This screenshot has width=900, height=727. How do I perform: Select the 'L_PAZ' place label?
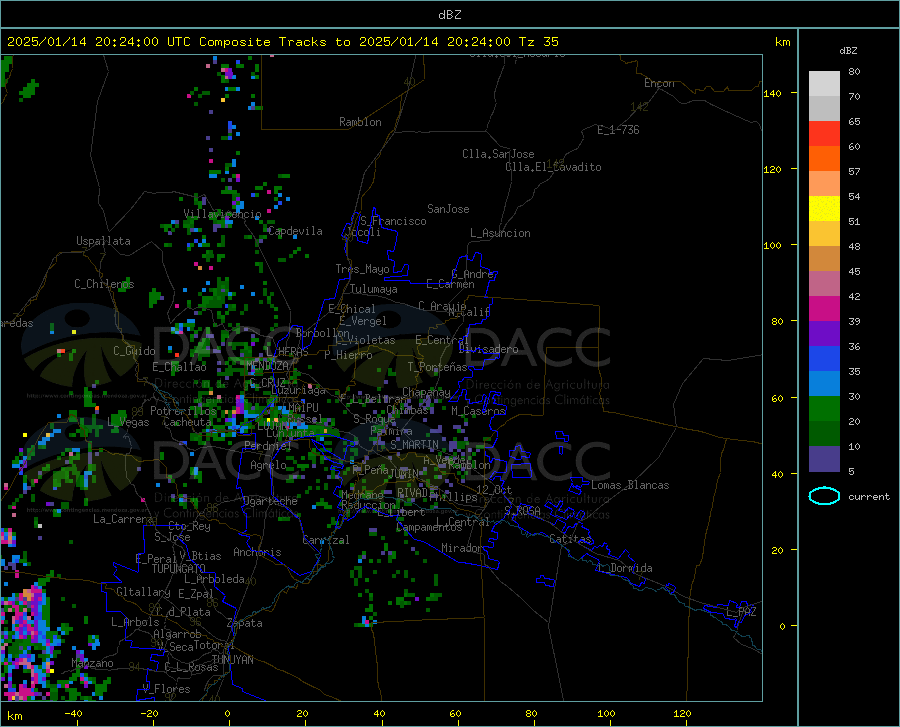point(741,612)
